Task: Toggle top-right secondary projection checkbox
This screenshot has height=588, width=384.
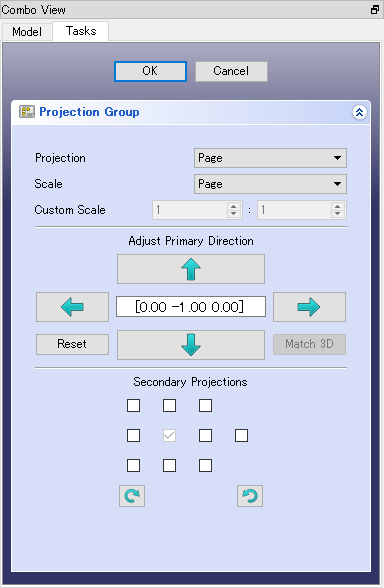Action: (x=206, y=405)
